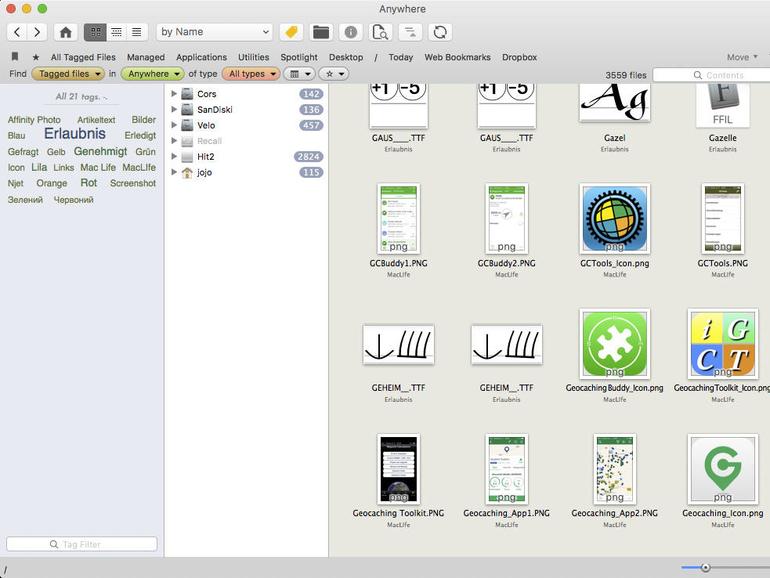Select Geocaching_Icon.png green G pin
Image resolution: width=770 pixels, height=578 pixels.
[723, 469]
